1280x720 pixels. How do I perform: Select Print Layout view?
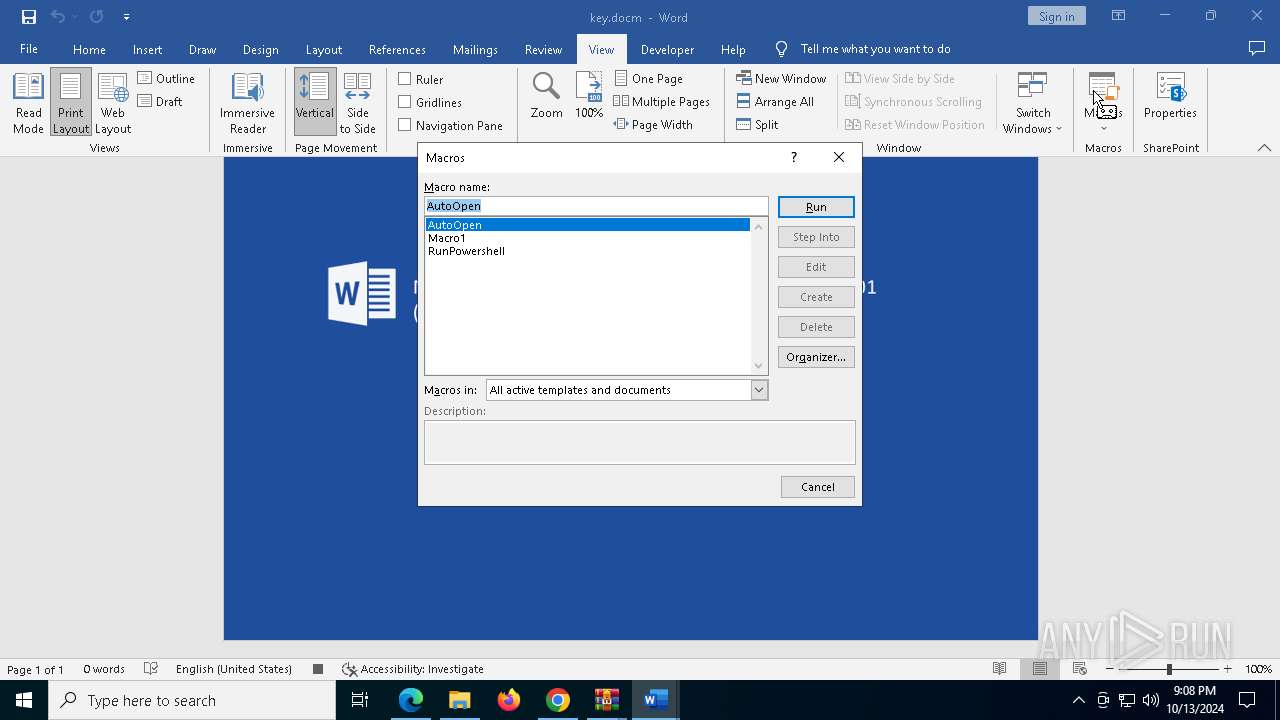point(70,103)
